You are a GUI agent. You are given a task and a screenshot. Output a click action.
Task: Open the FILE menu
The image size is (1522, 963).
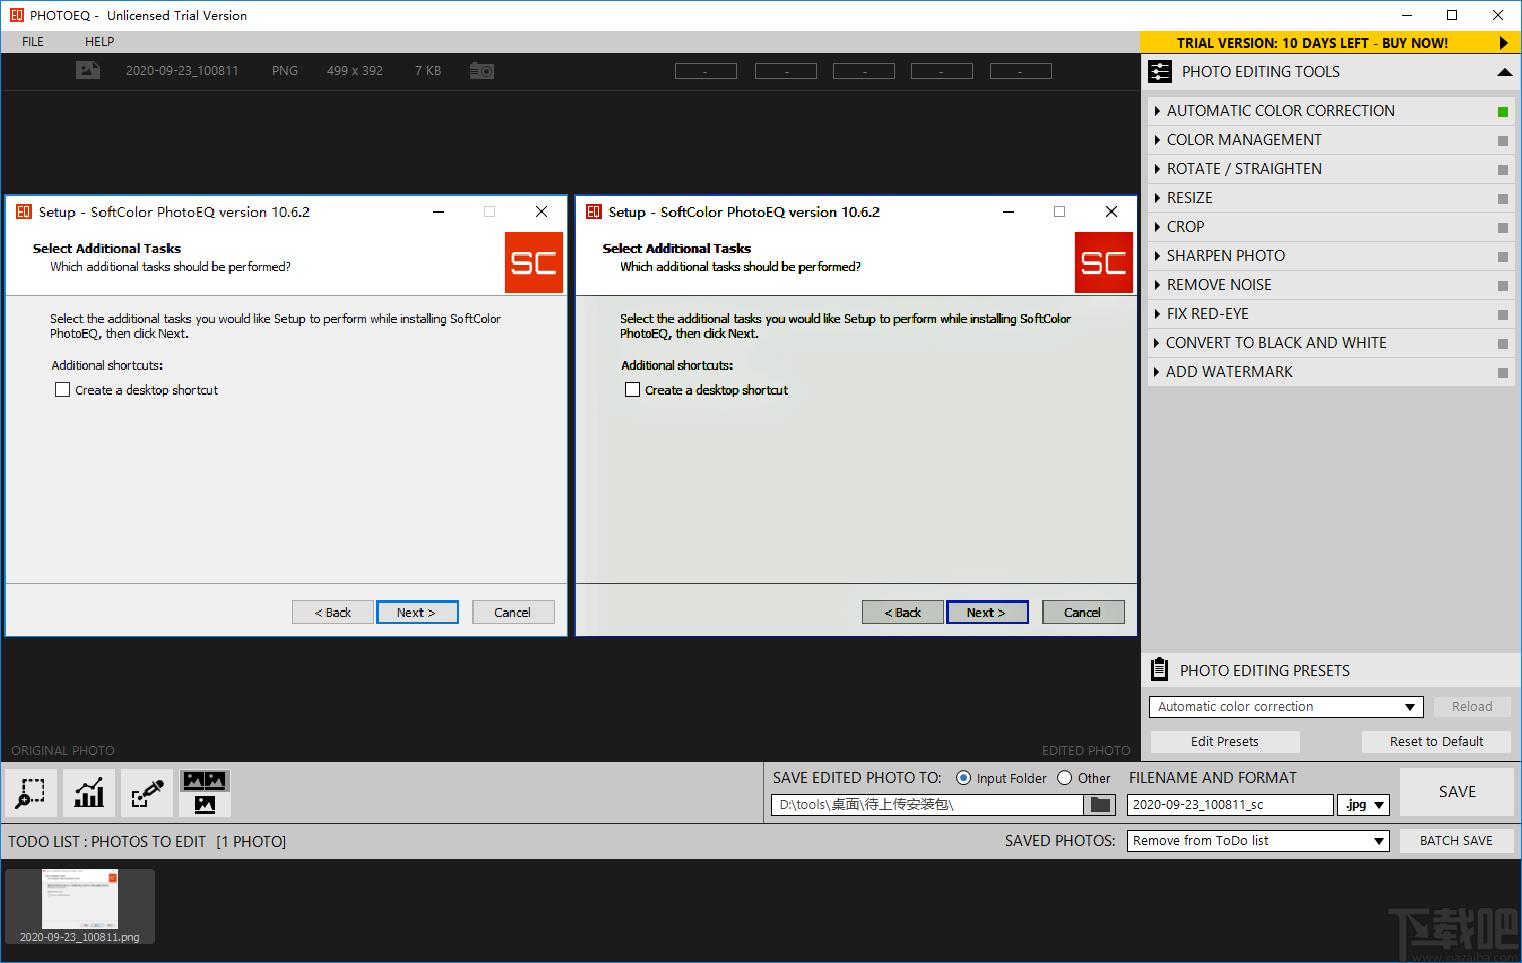tap(33, 42)
